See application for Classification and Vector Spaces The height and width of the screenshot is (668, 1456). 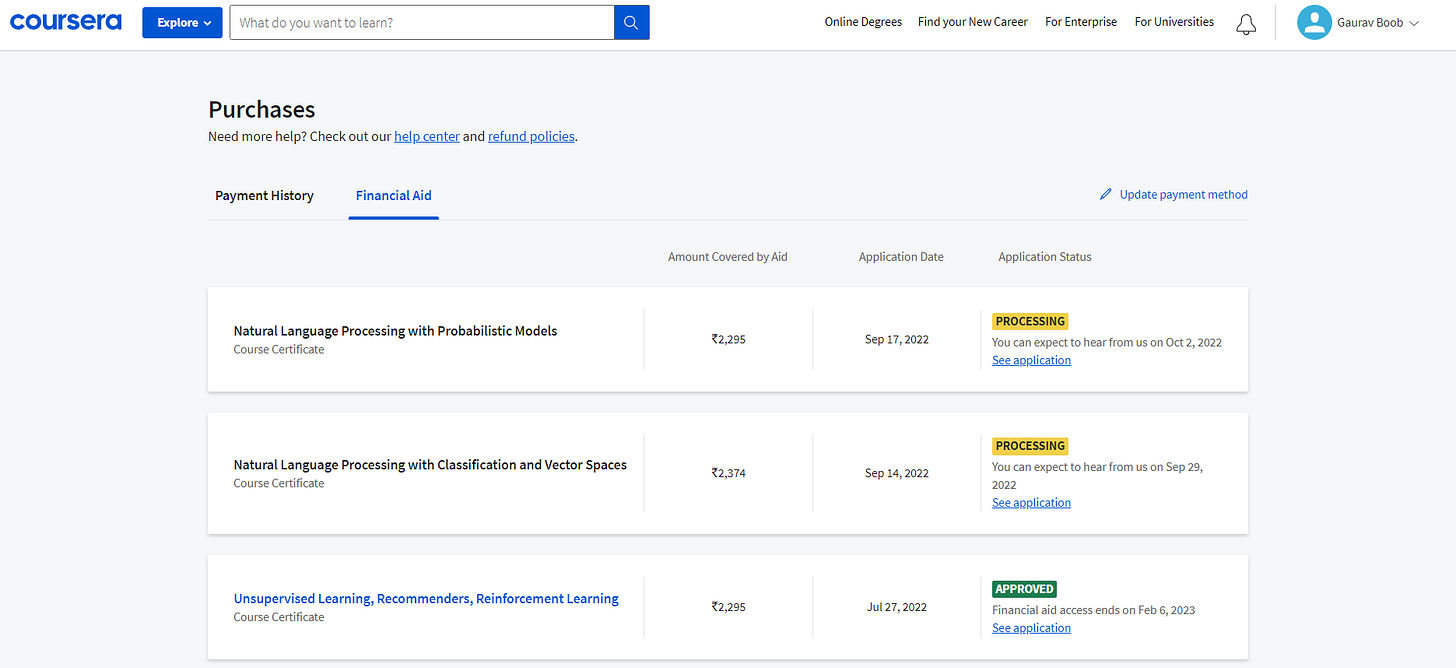point(1031,503)
